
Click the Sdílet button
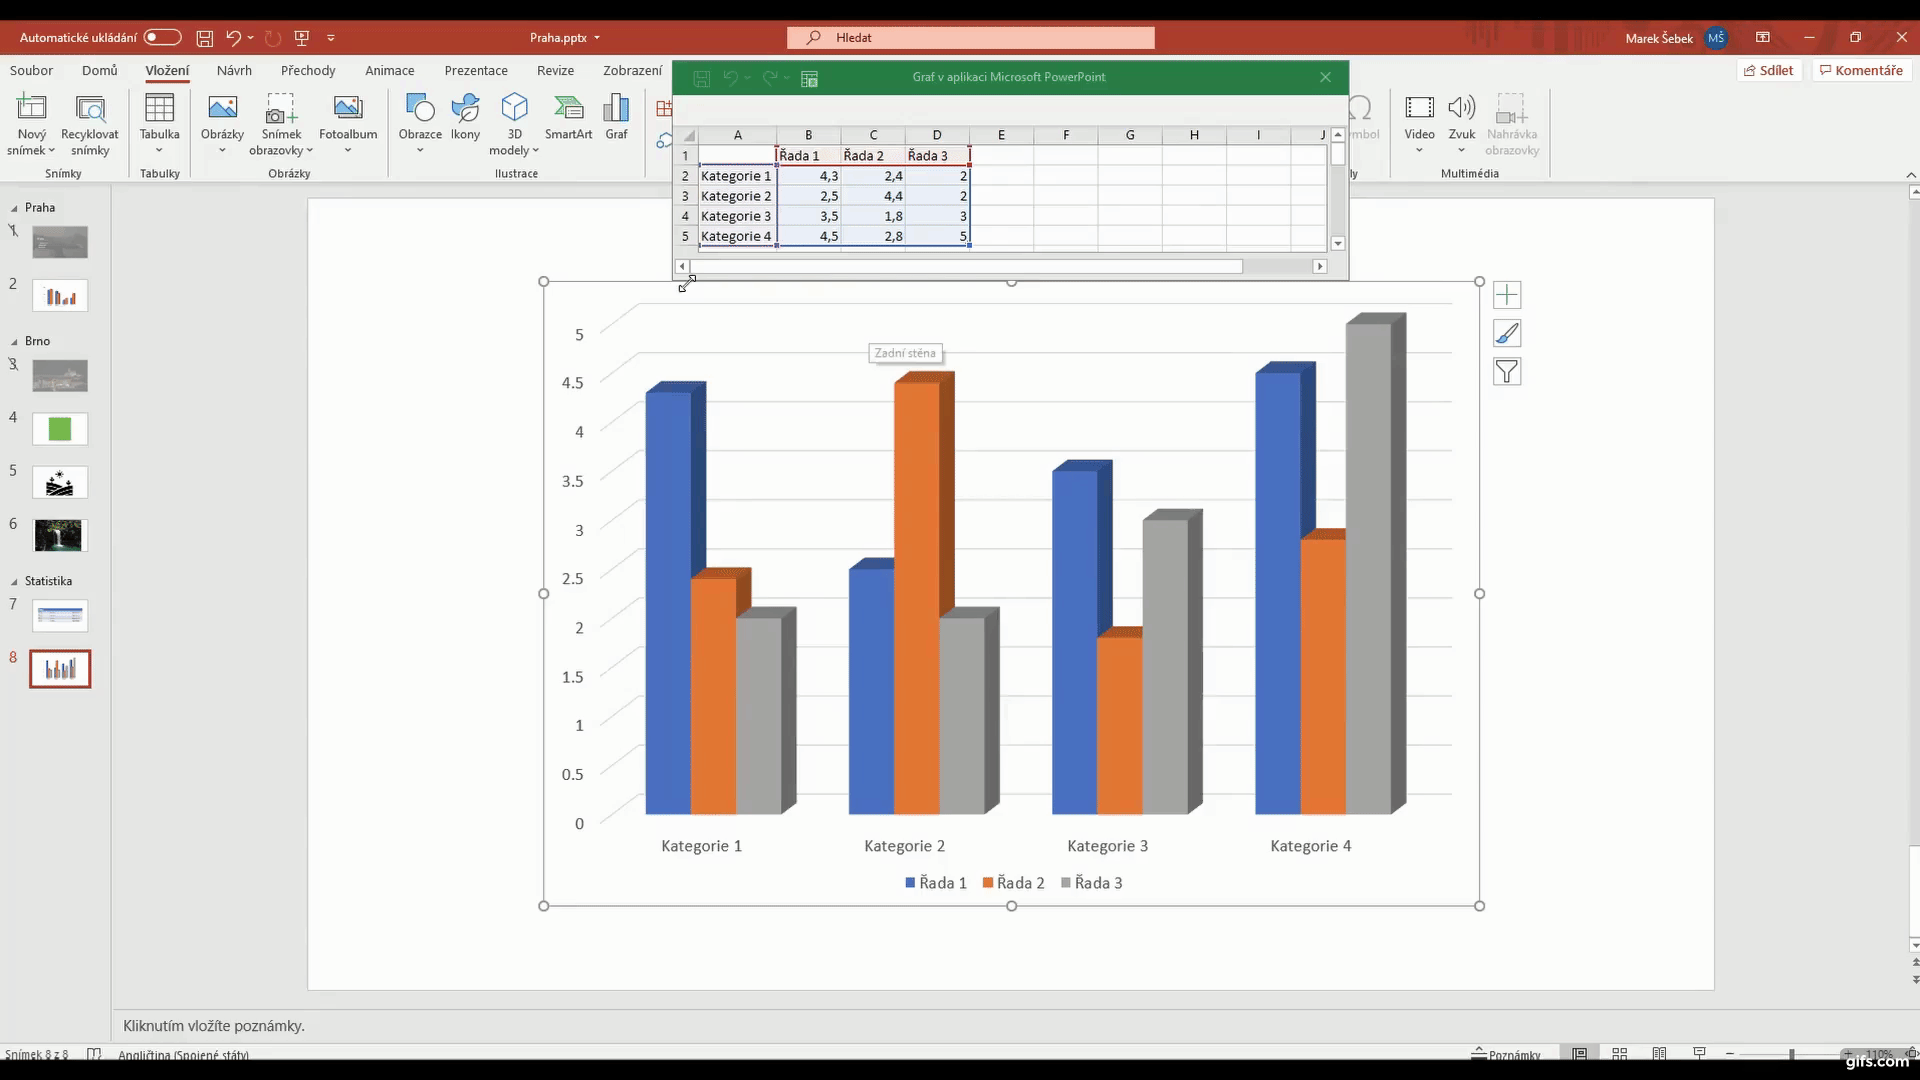[1769, 69]
